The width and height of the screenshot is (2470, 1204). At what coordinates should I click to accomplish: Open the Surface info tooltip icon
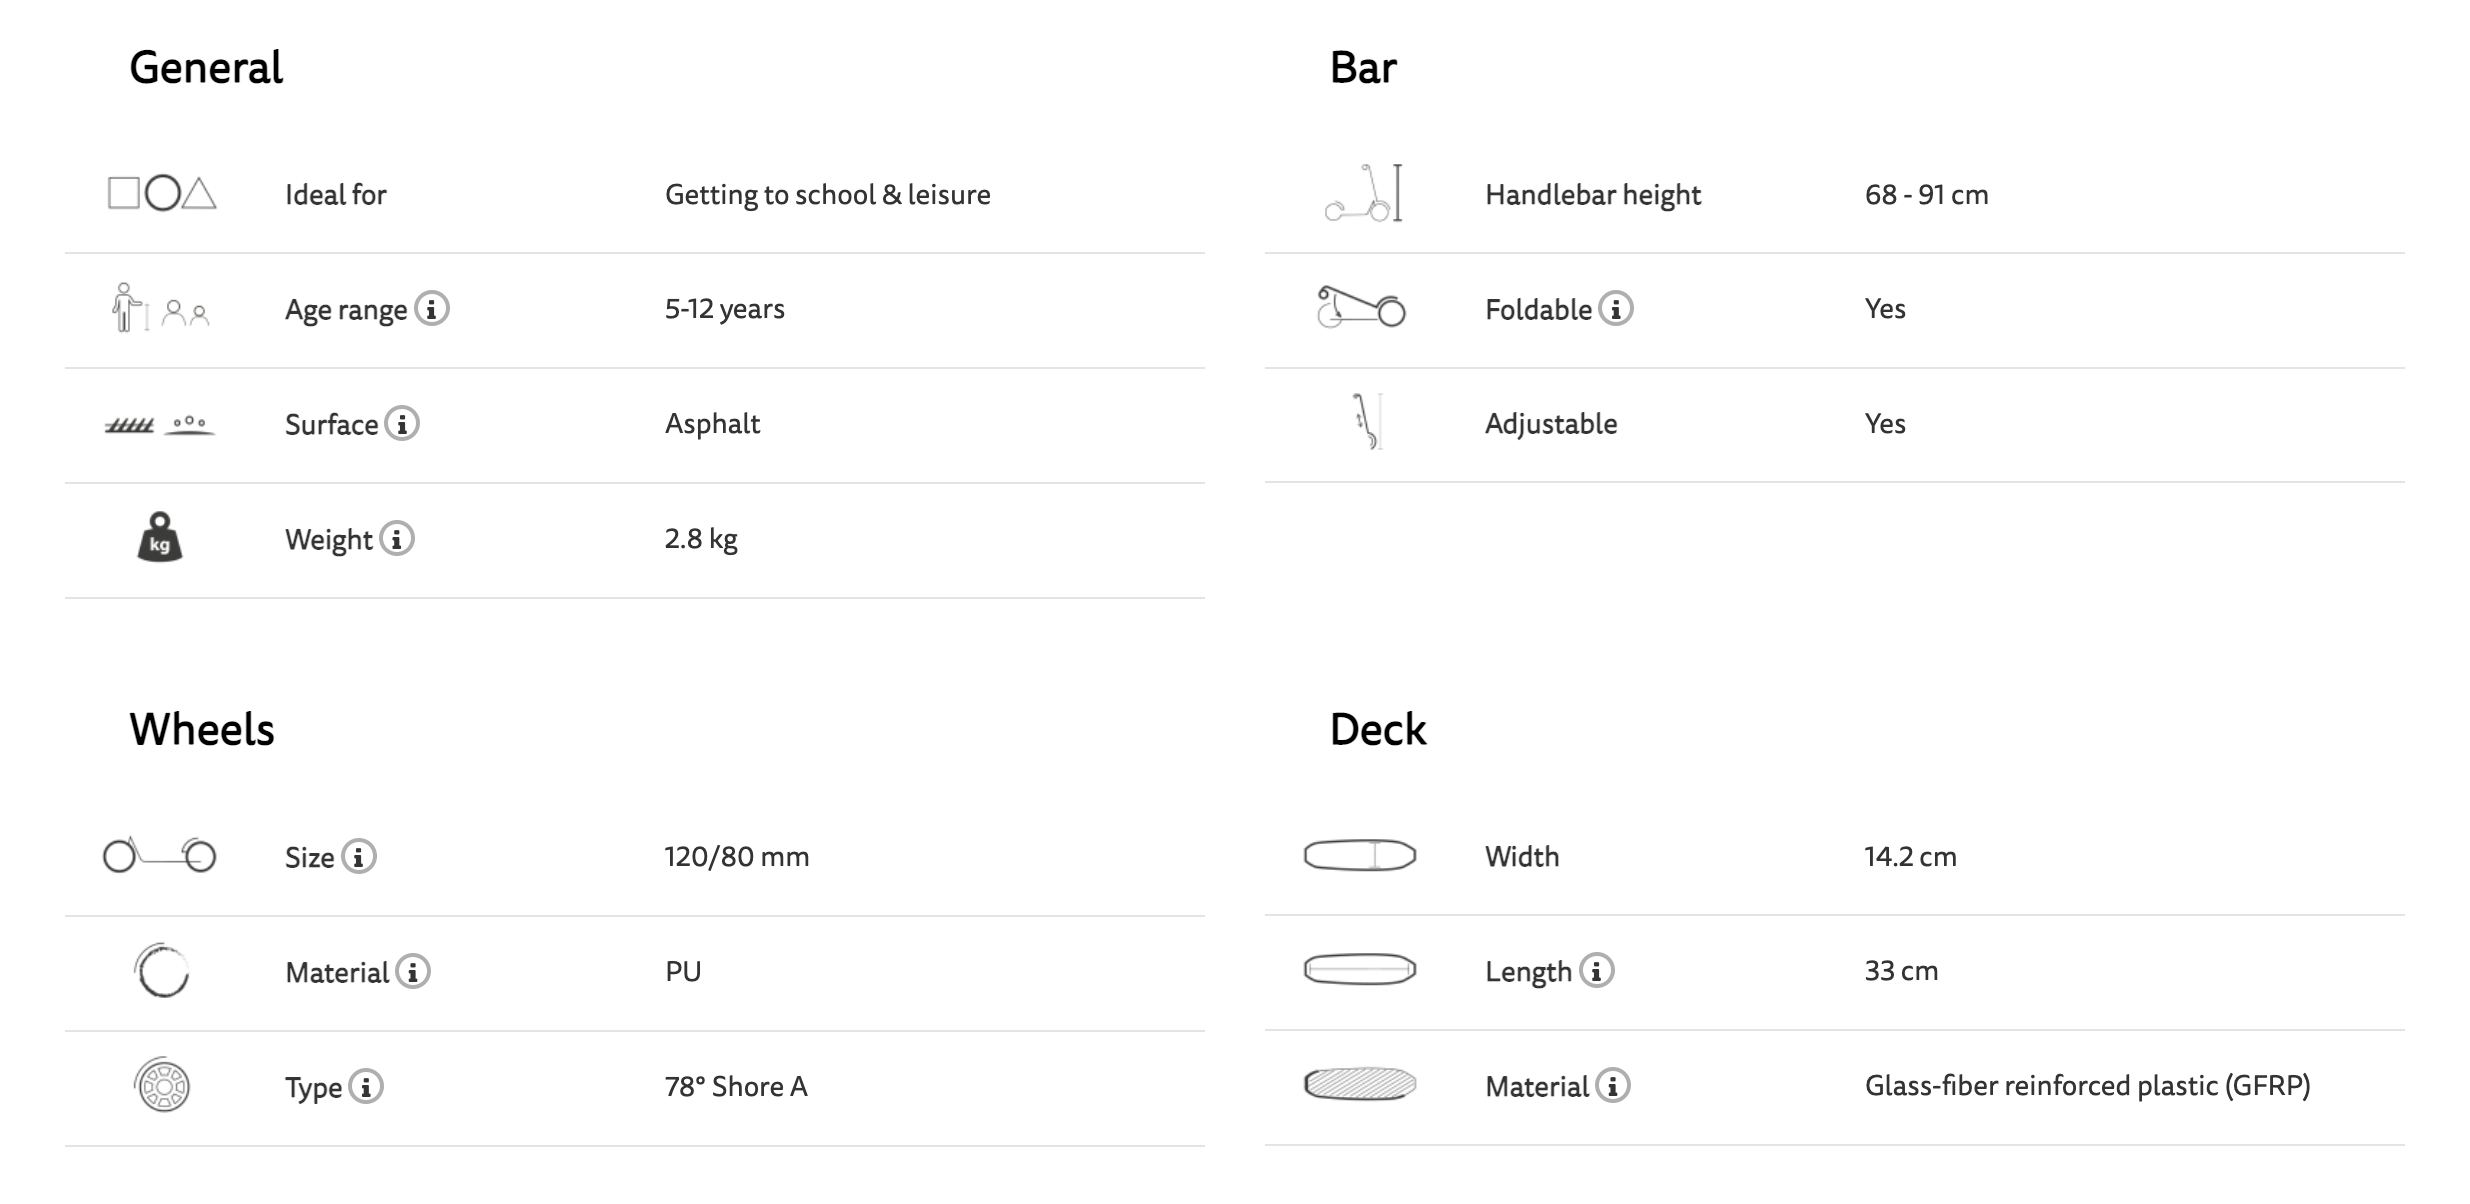coord(402,423)
